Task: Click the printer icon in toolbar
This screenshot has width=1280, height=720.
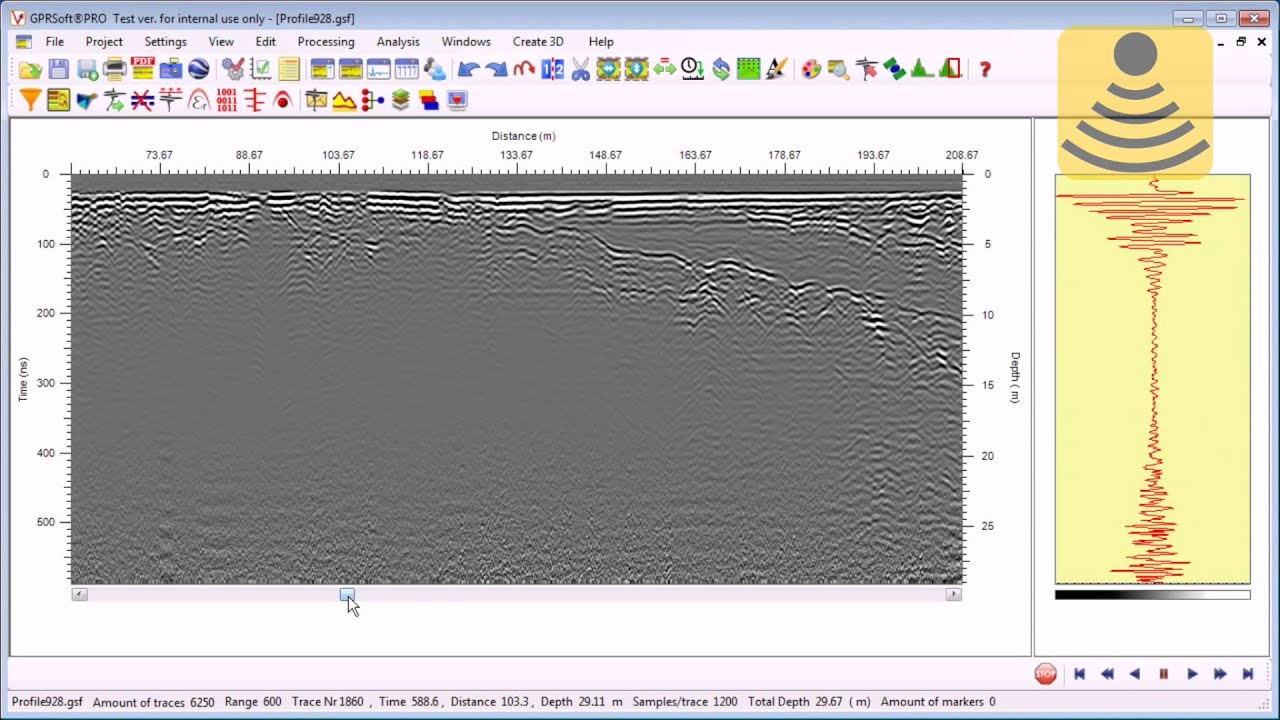Action: pos(115,69)
